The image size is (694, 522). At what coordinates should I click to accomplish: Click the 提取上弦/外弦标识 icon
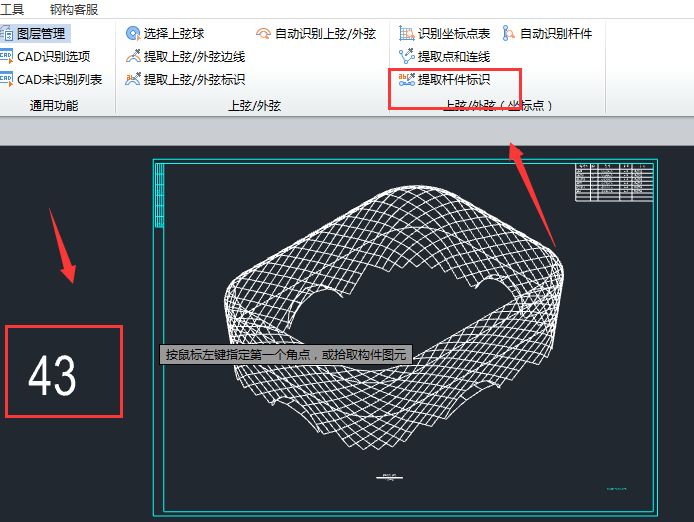(133, 79)
